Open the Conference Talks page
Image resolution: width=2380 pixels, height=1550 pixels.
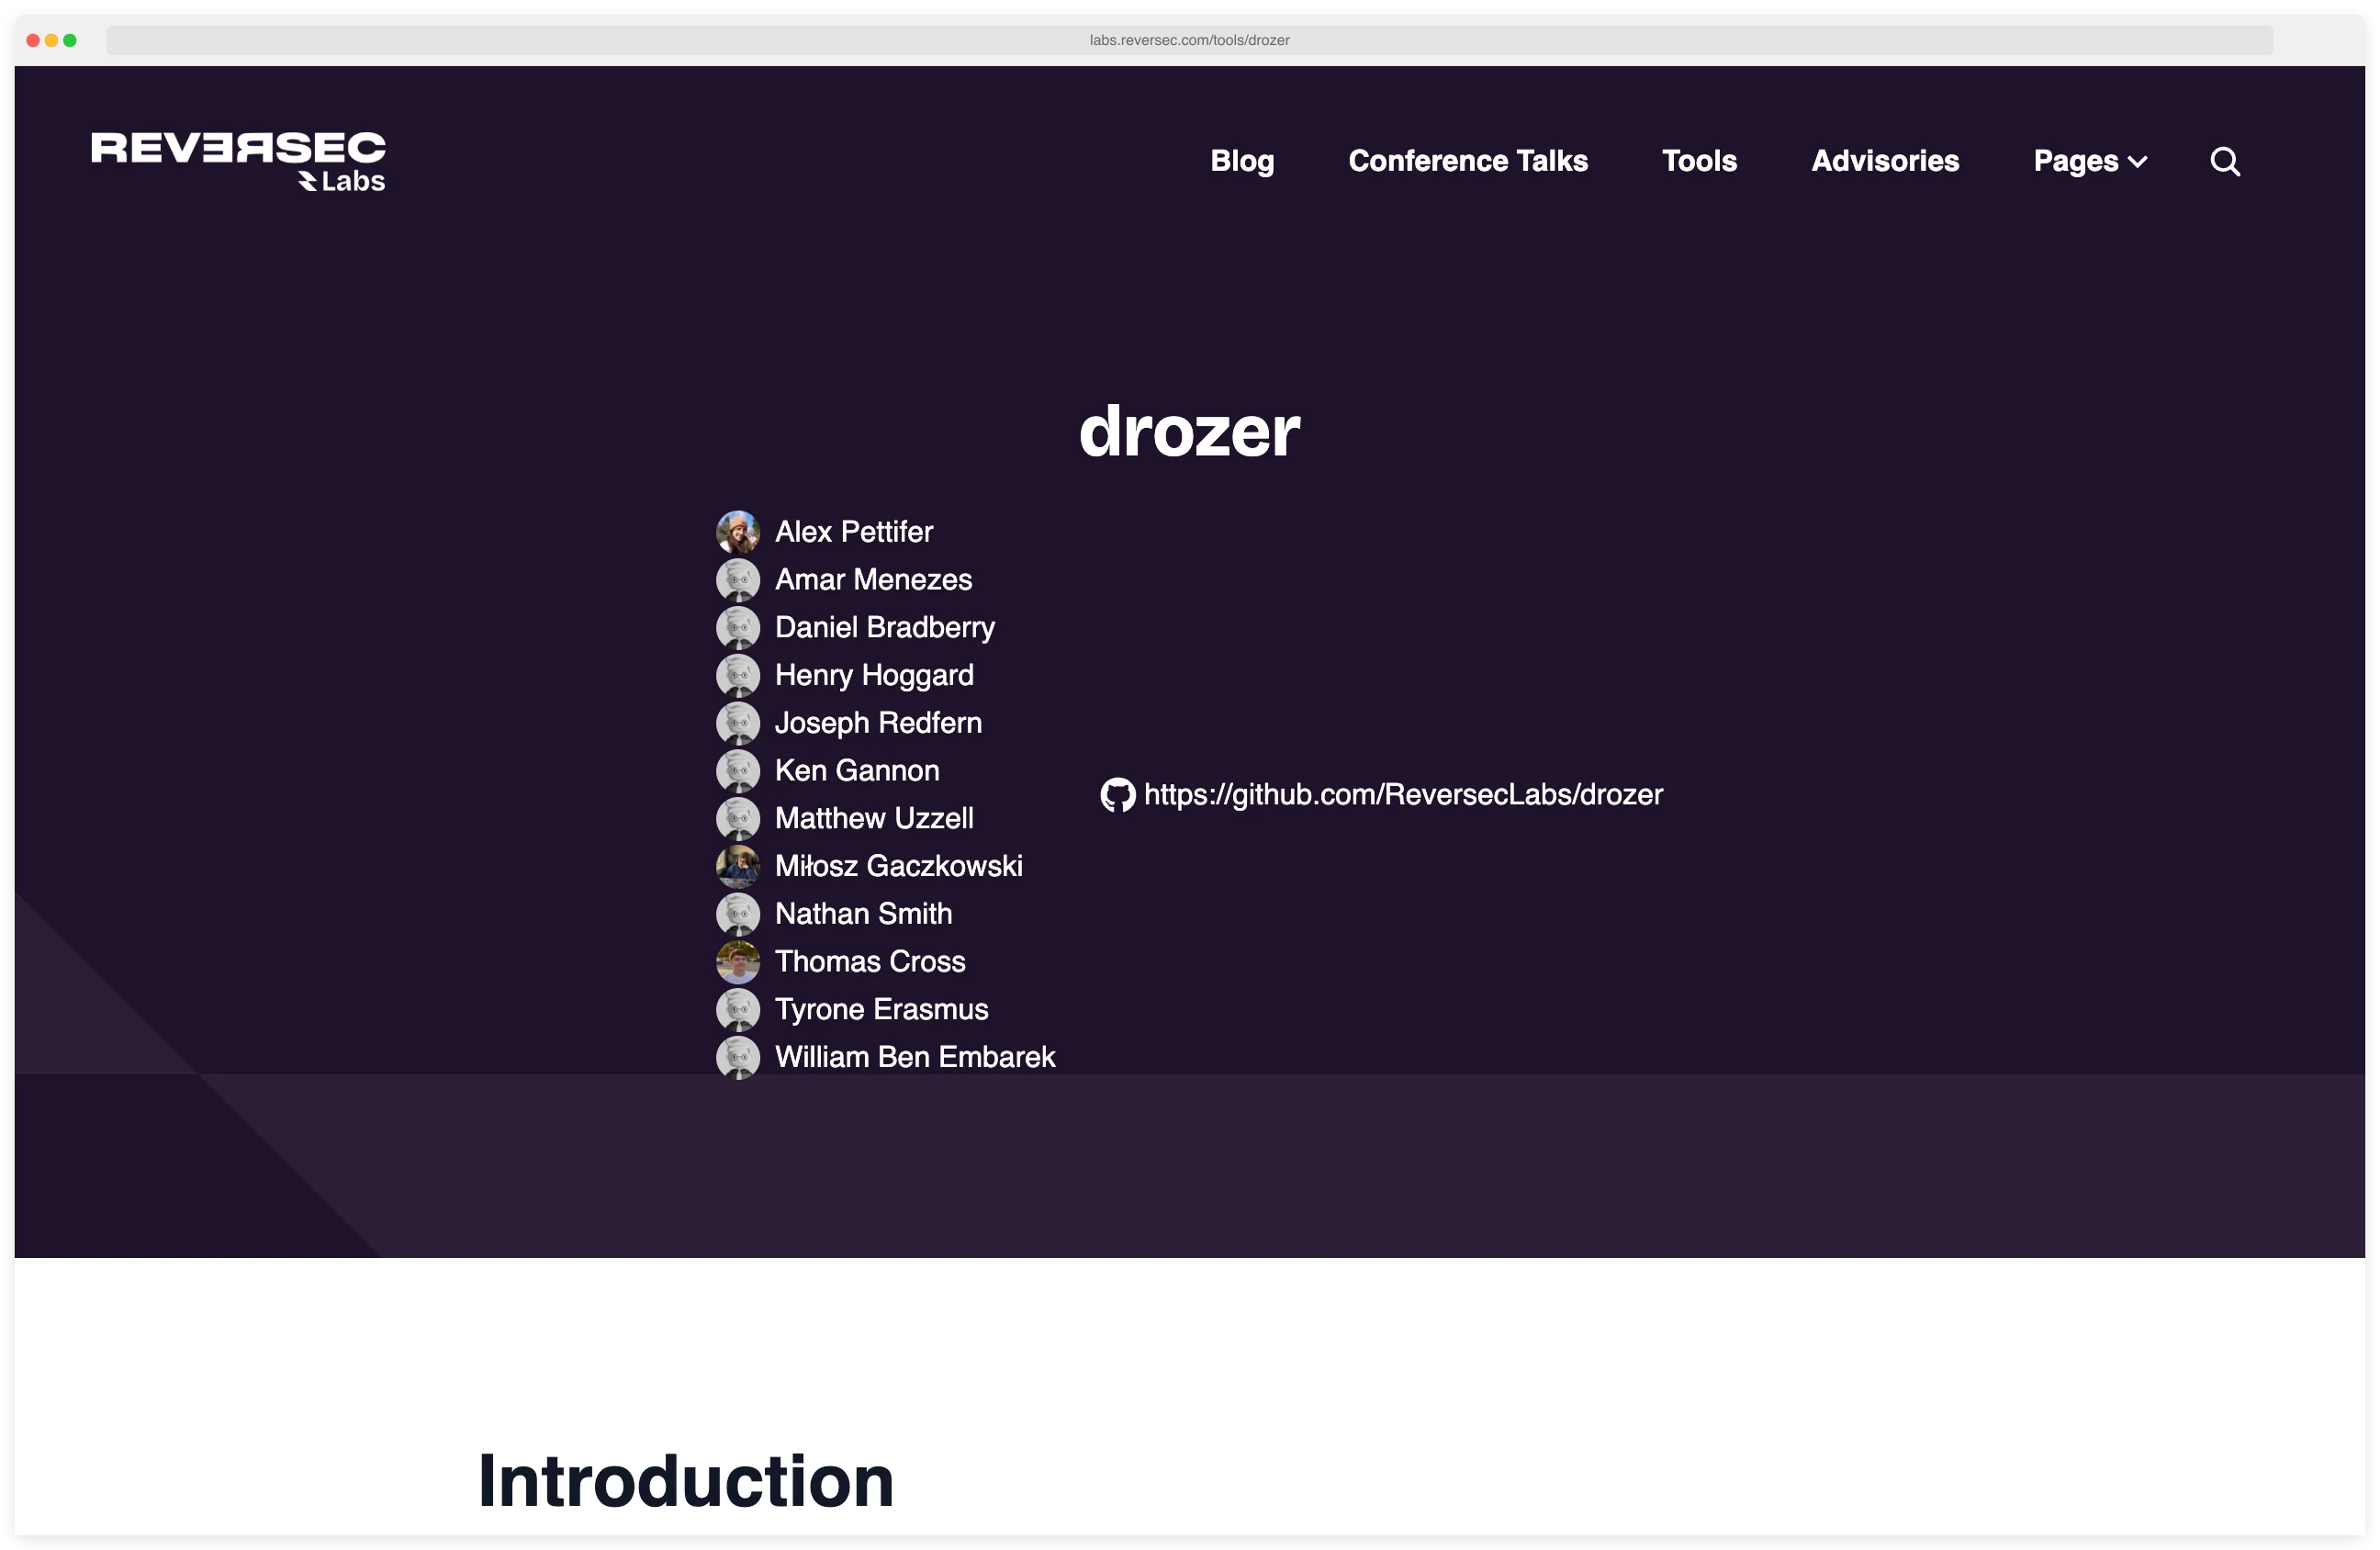click(x=1468, y=161)
